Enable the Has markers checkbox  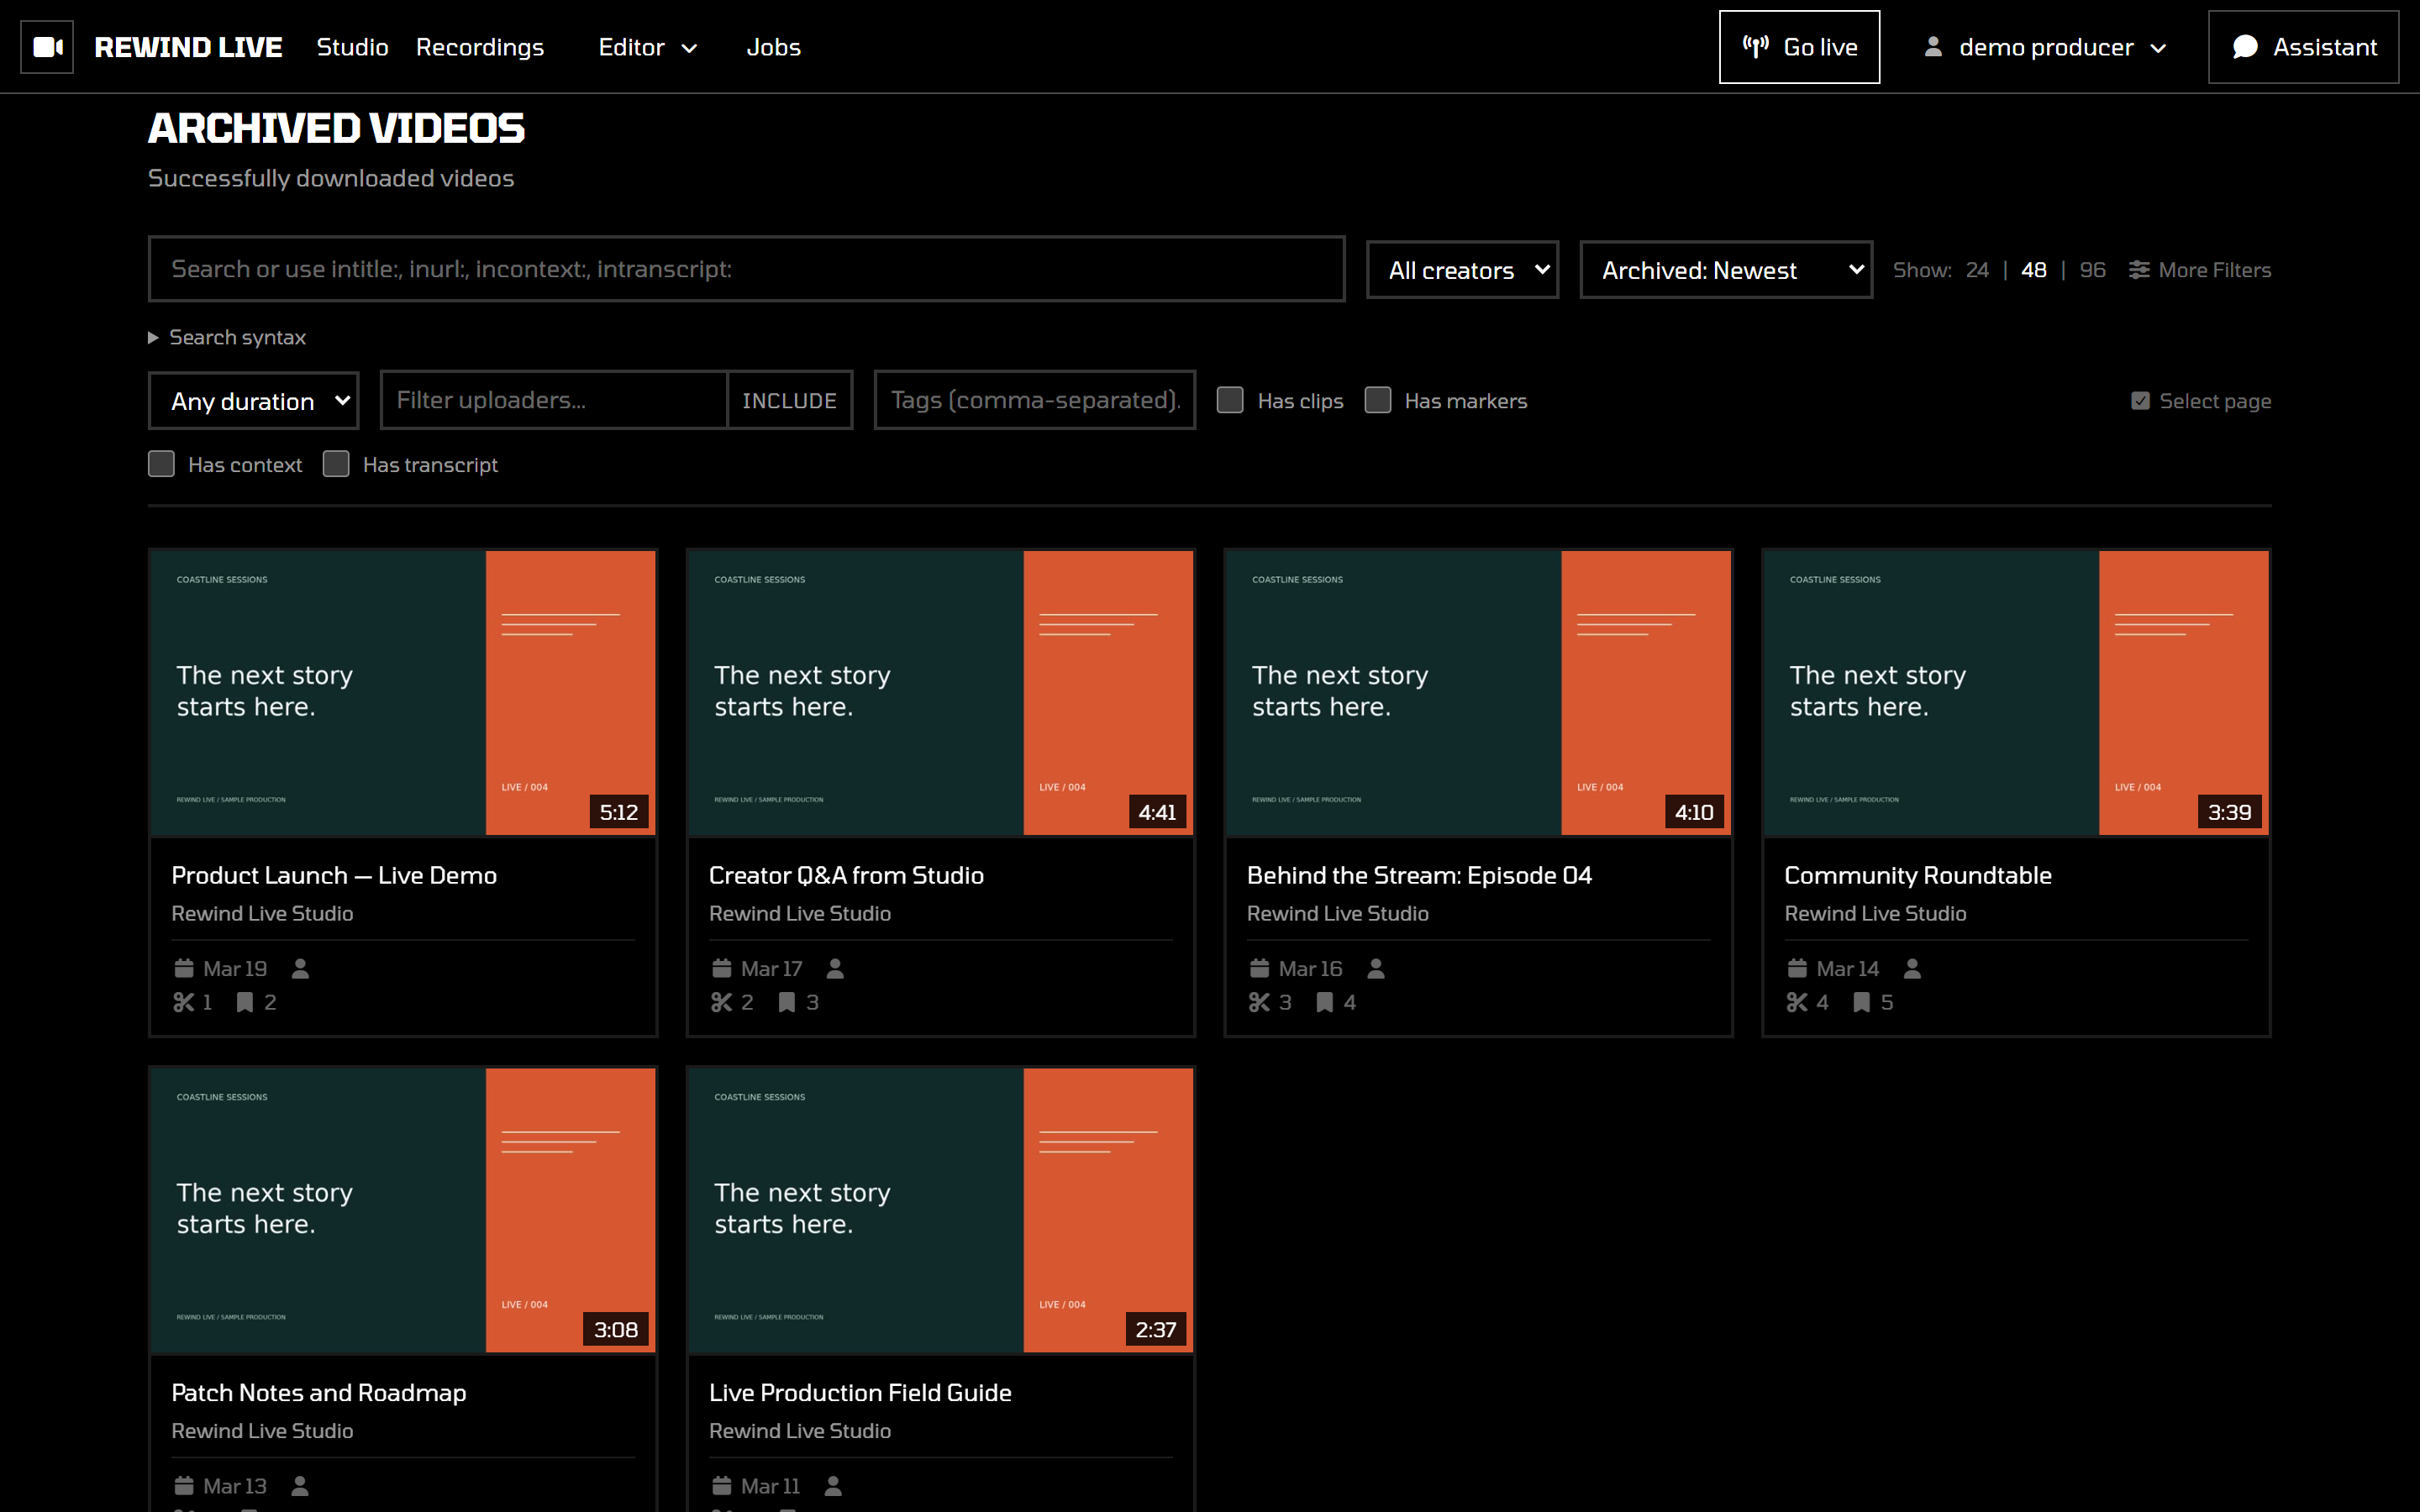pyautogui.click(x=1378, y=400)
